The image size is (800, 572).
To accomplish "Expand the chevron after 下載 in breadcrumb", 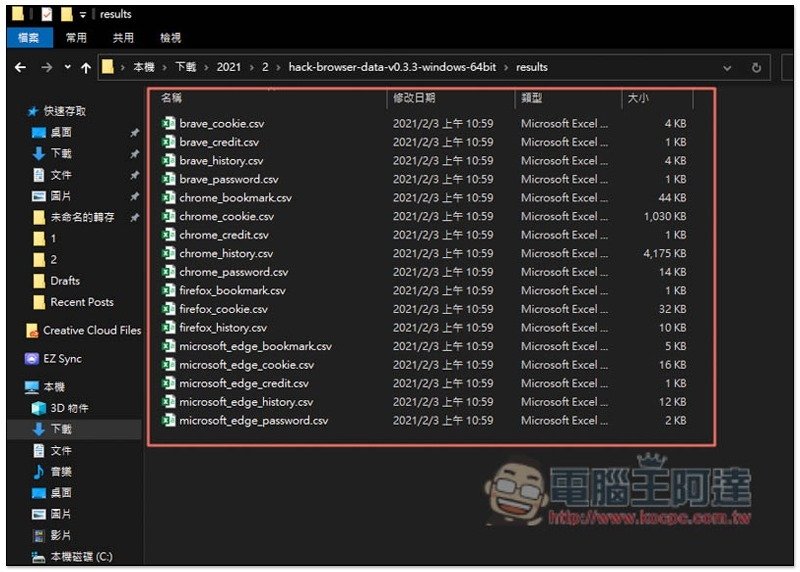I will [206, 68].
